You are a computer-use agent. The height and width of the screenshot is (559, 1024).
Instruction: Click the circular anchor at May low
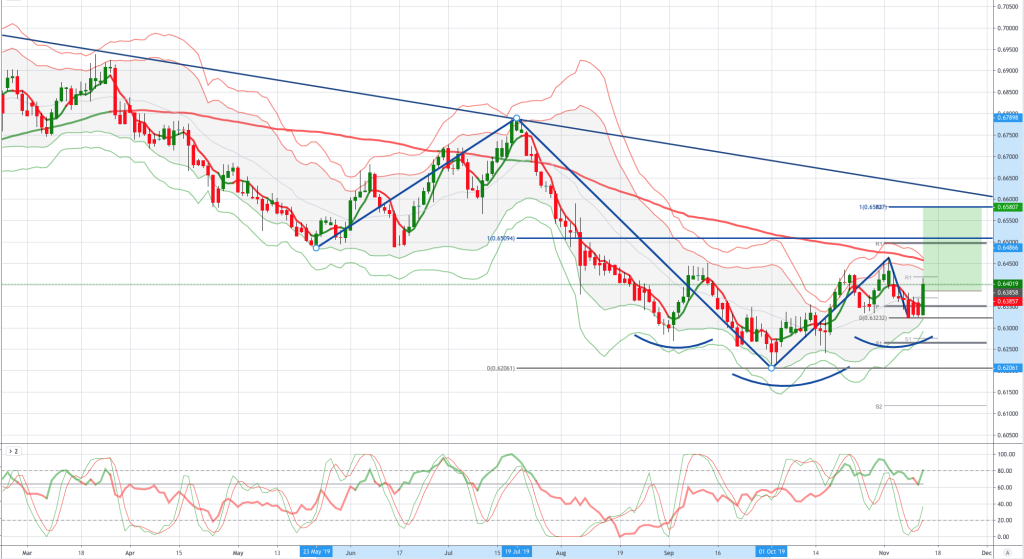[316, 247]
